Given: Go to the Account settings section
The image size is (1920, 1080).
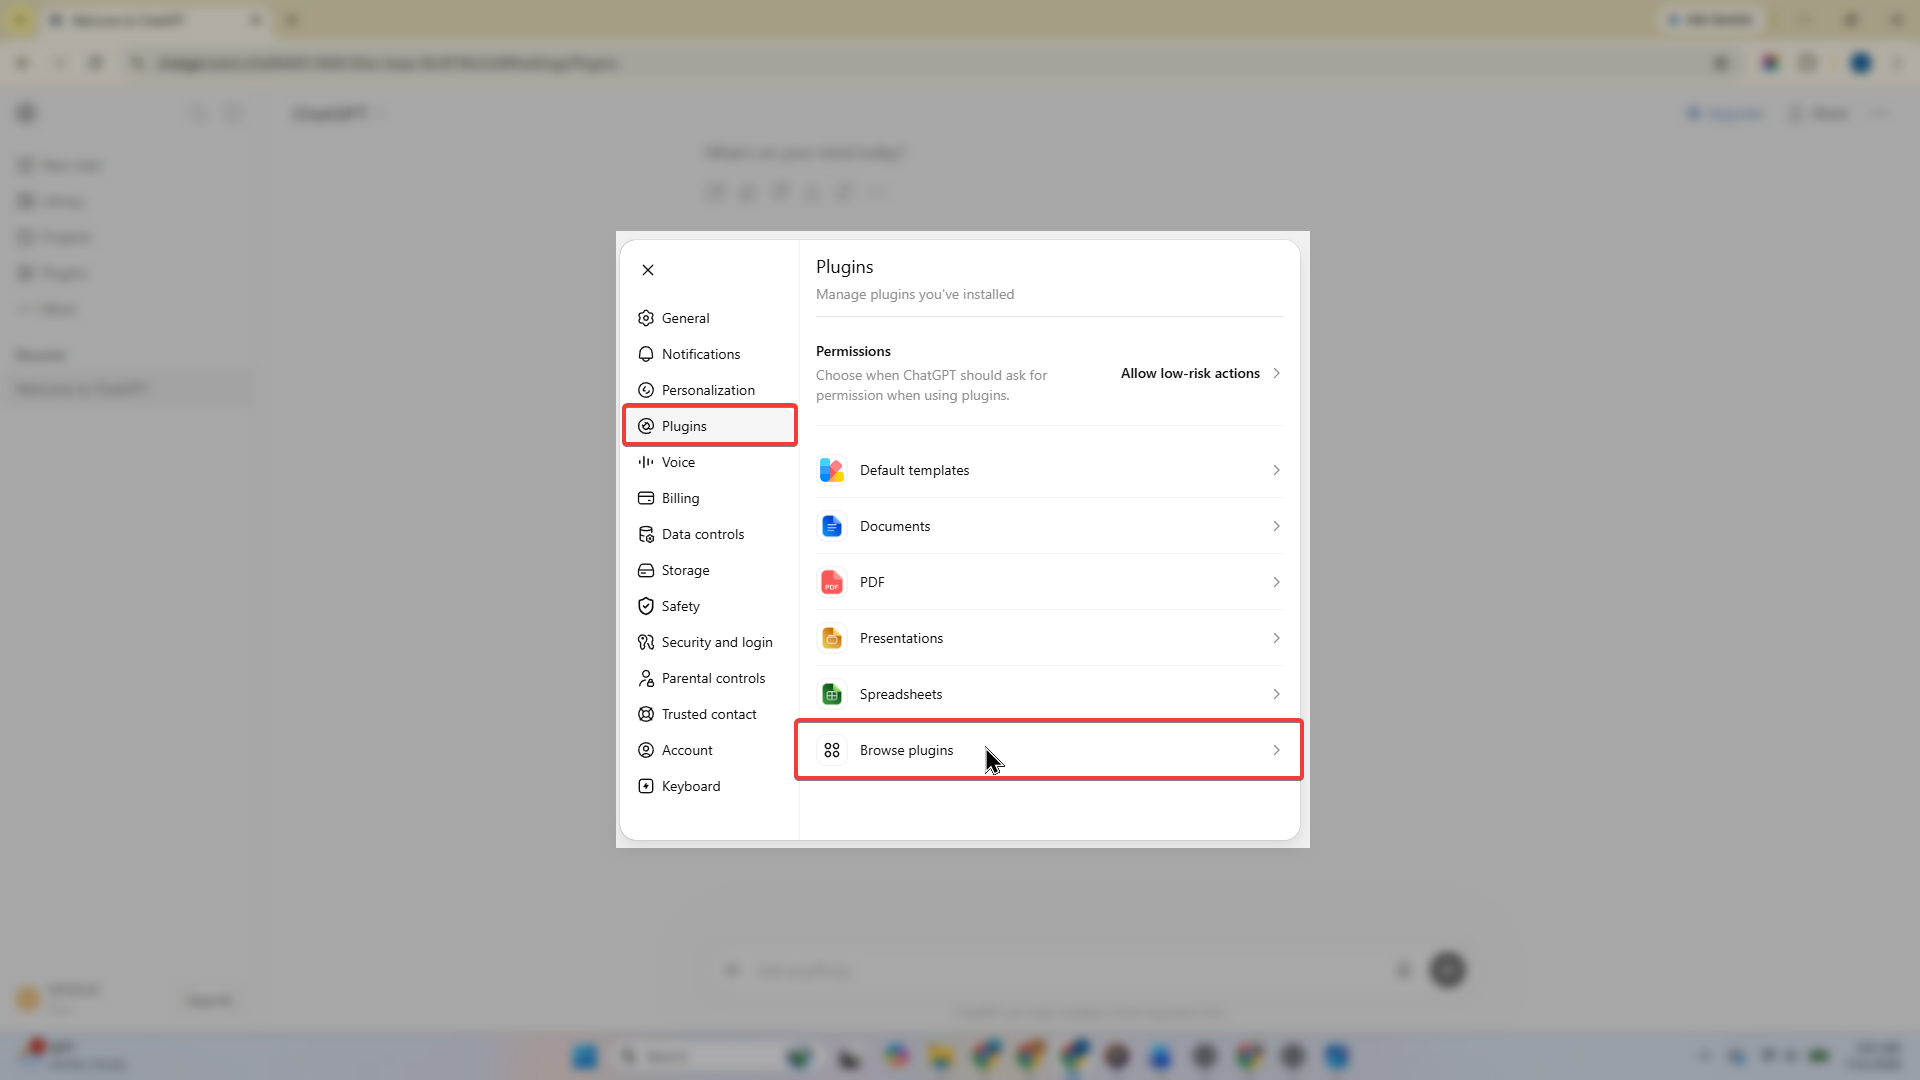Looking at the screenshot, I should (710, 750).
